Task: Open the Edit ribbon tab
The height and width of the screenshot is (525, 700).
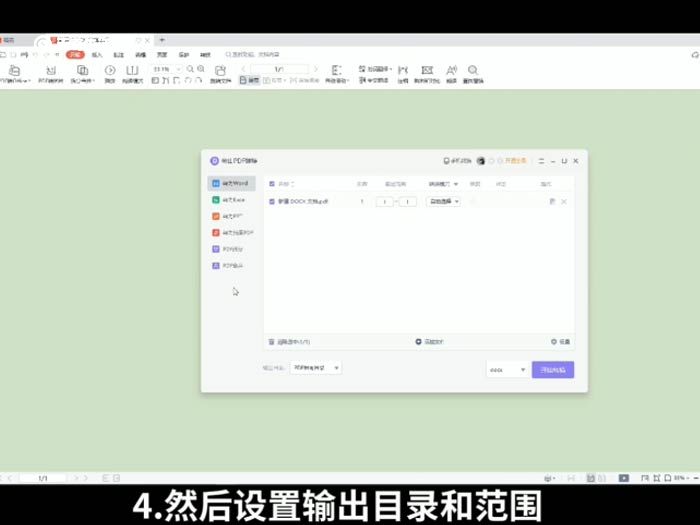Action: pyautogui.click(x=140, y=55)
